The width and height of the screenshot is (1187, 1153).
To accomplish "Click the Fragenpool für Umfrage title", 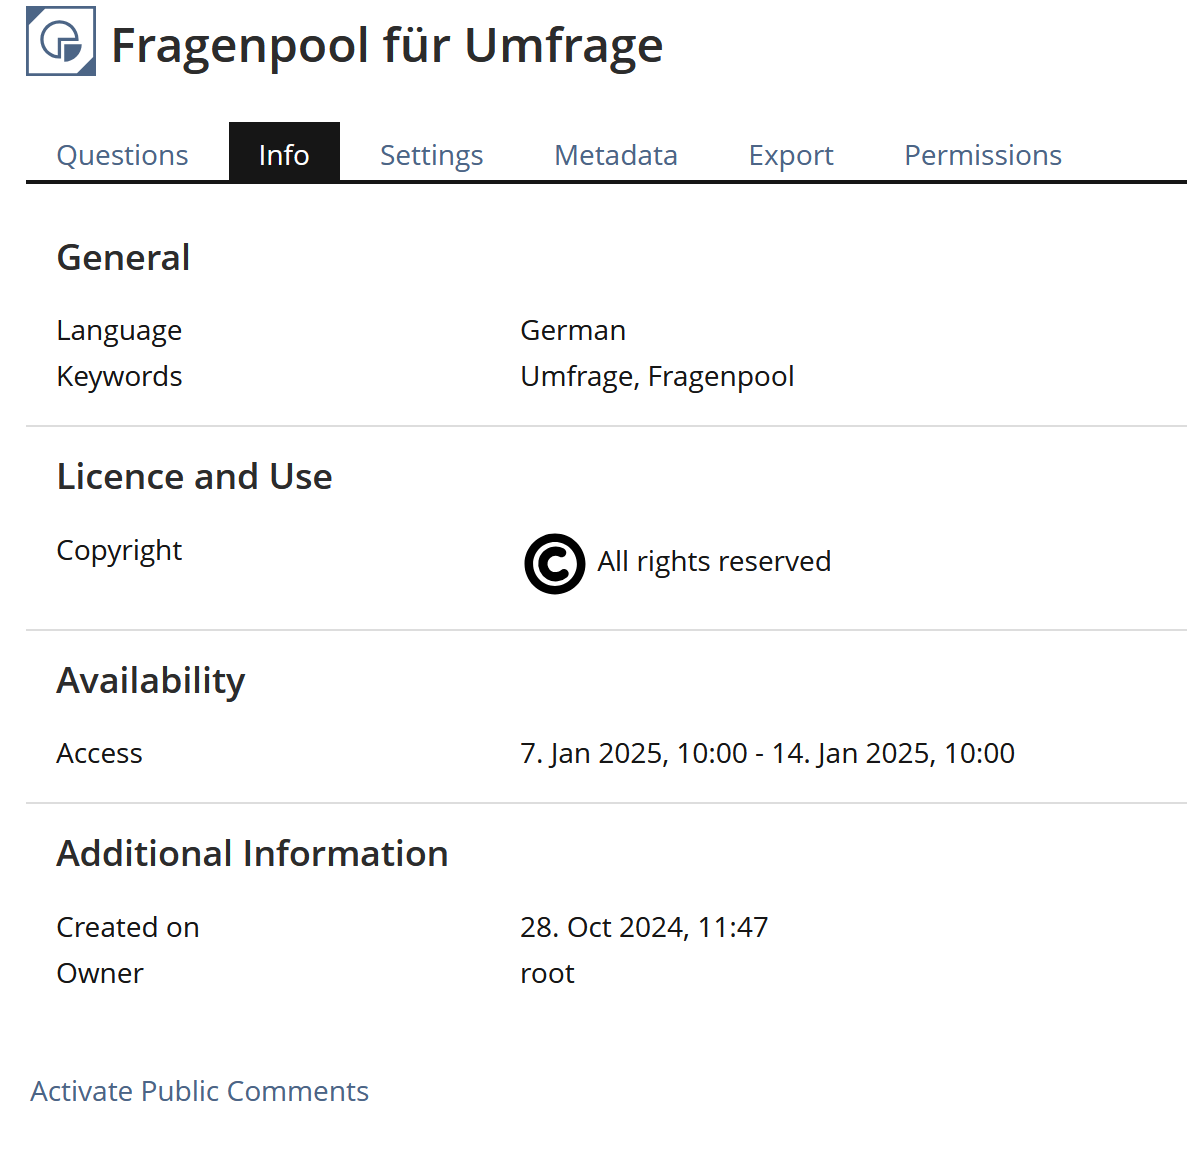I will [x=387, y=45].
